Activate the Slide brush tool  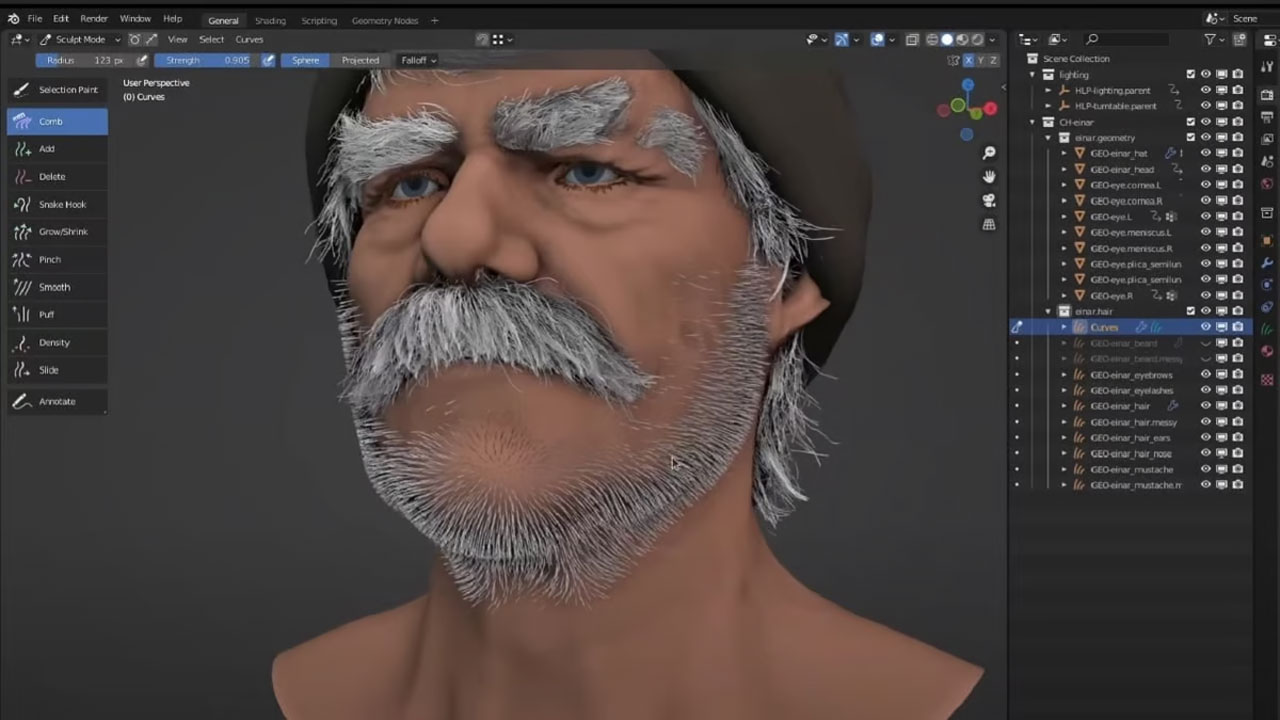[x=57, y=370]
